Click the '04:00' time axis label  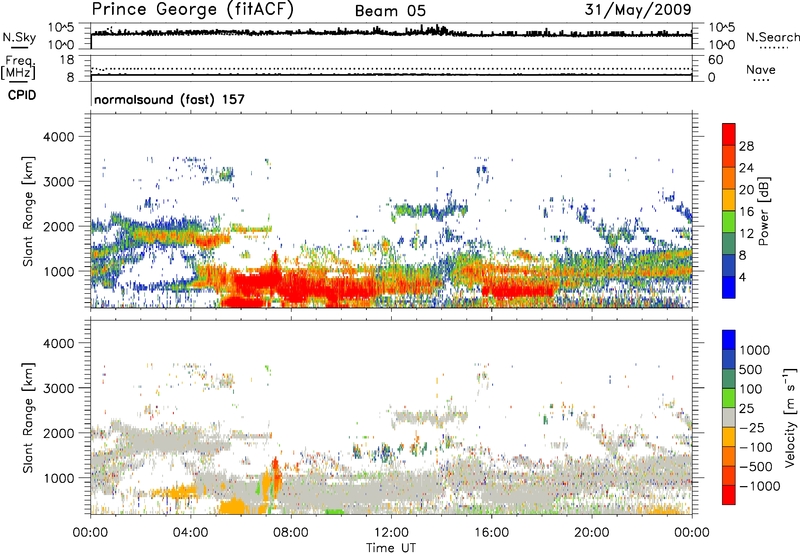point(191,533)
